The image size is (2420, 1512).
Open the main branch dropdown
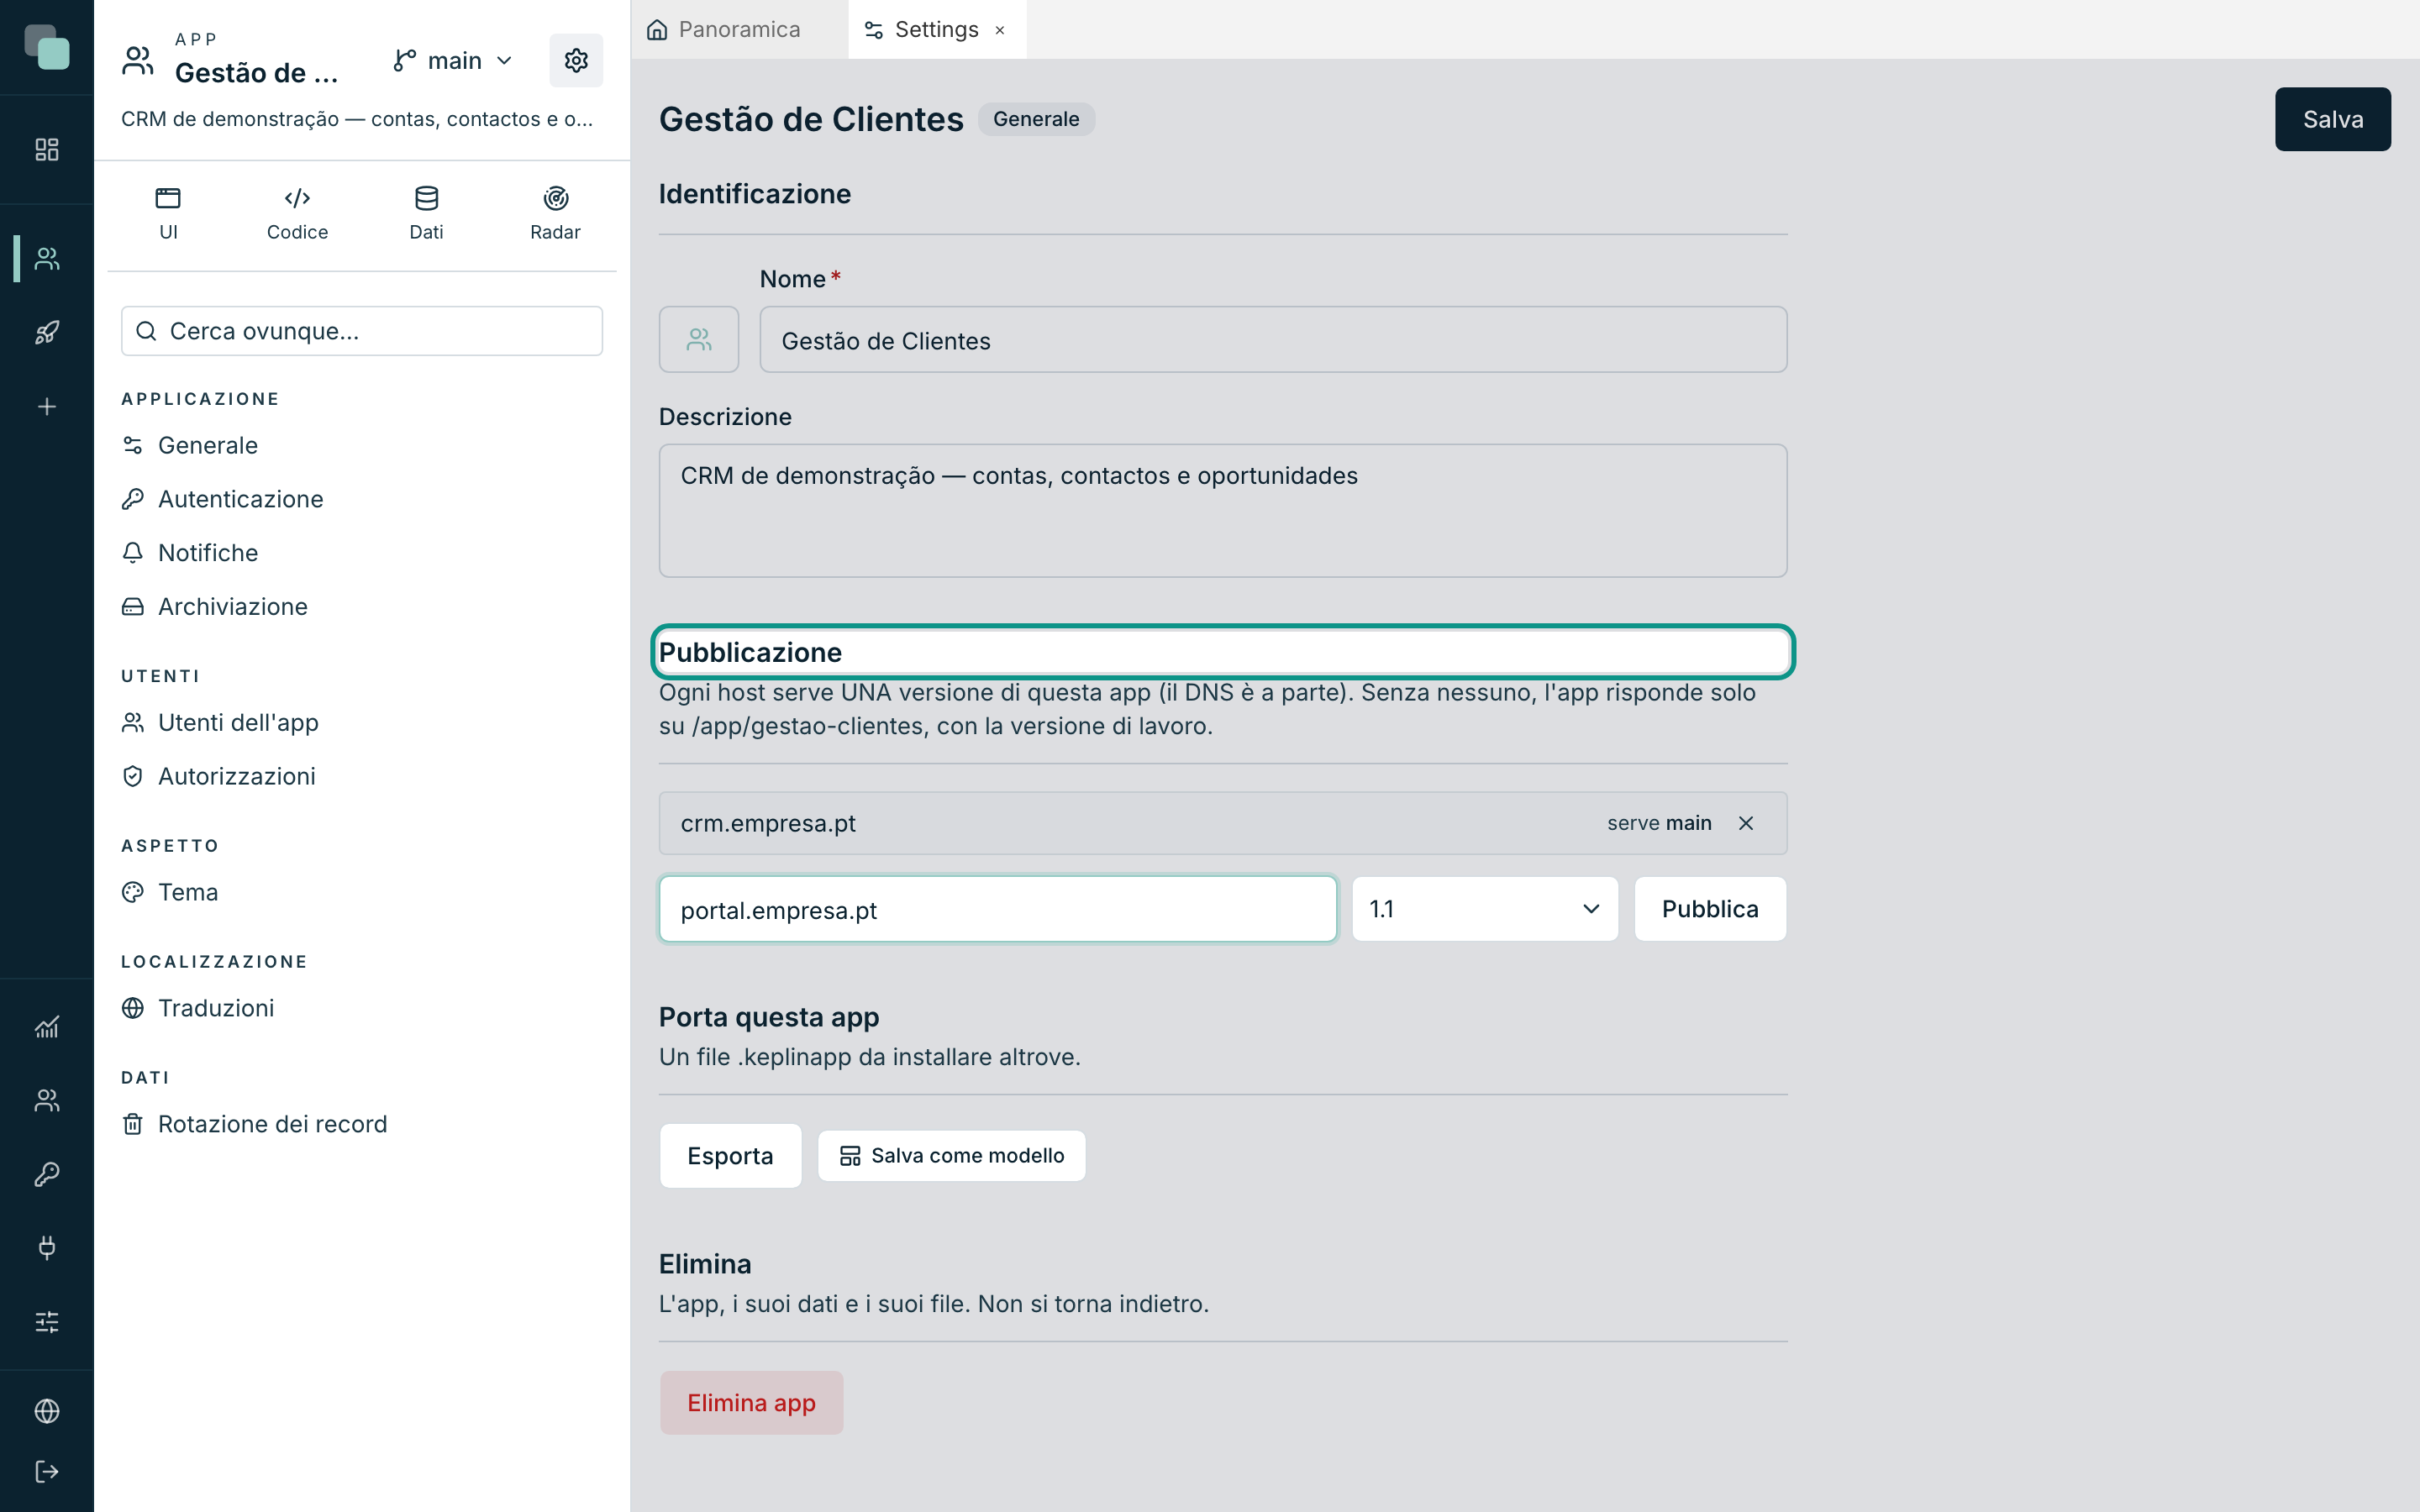(x=453, y=61)
